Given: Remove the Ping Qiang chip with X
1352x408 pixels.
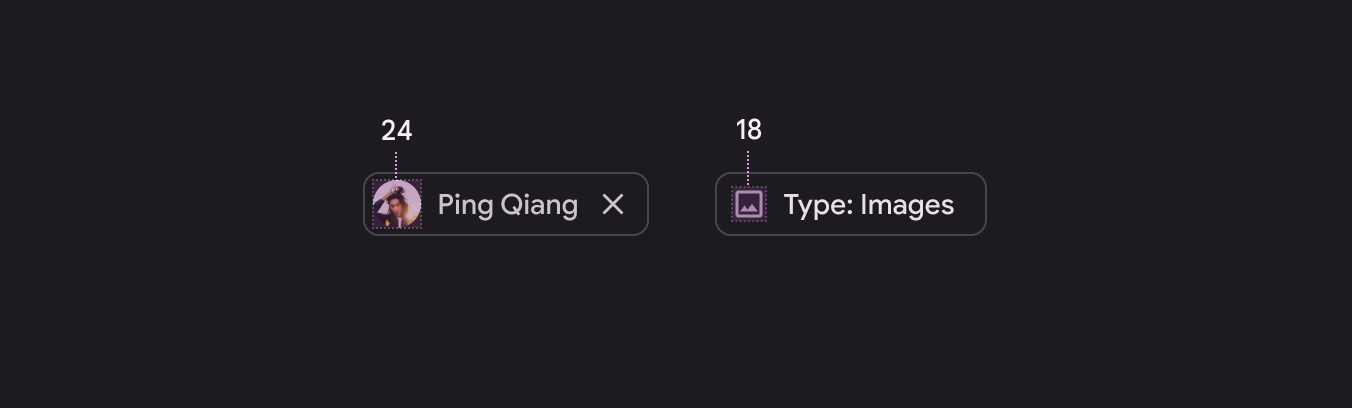Looking at the screenshot, I should click(613, 204).
